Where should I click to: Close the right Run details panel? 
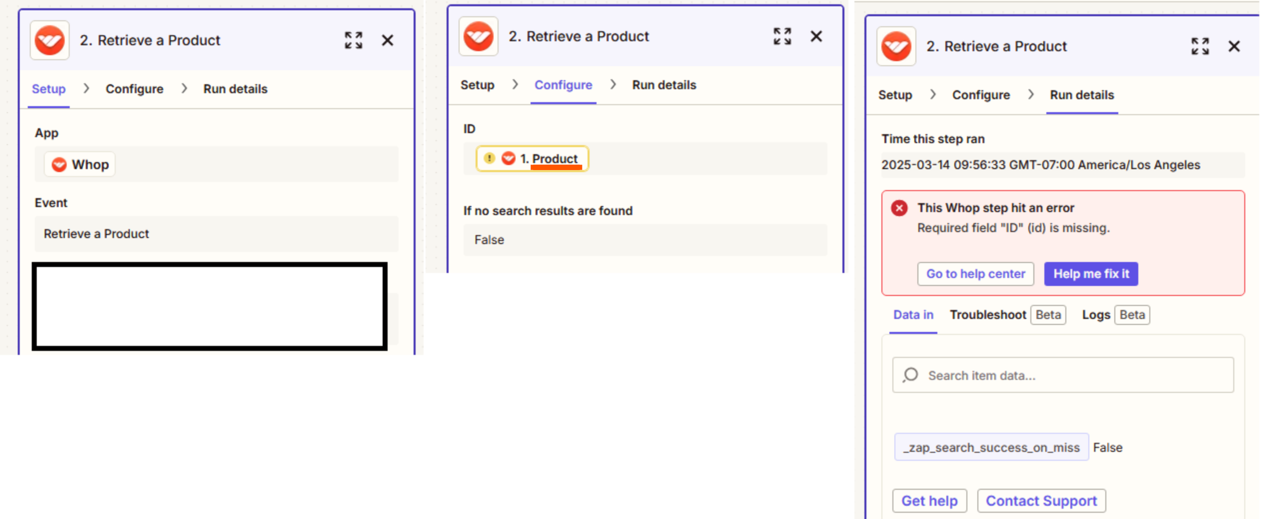[1234, 46]
